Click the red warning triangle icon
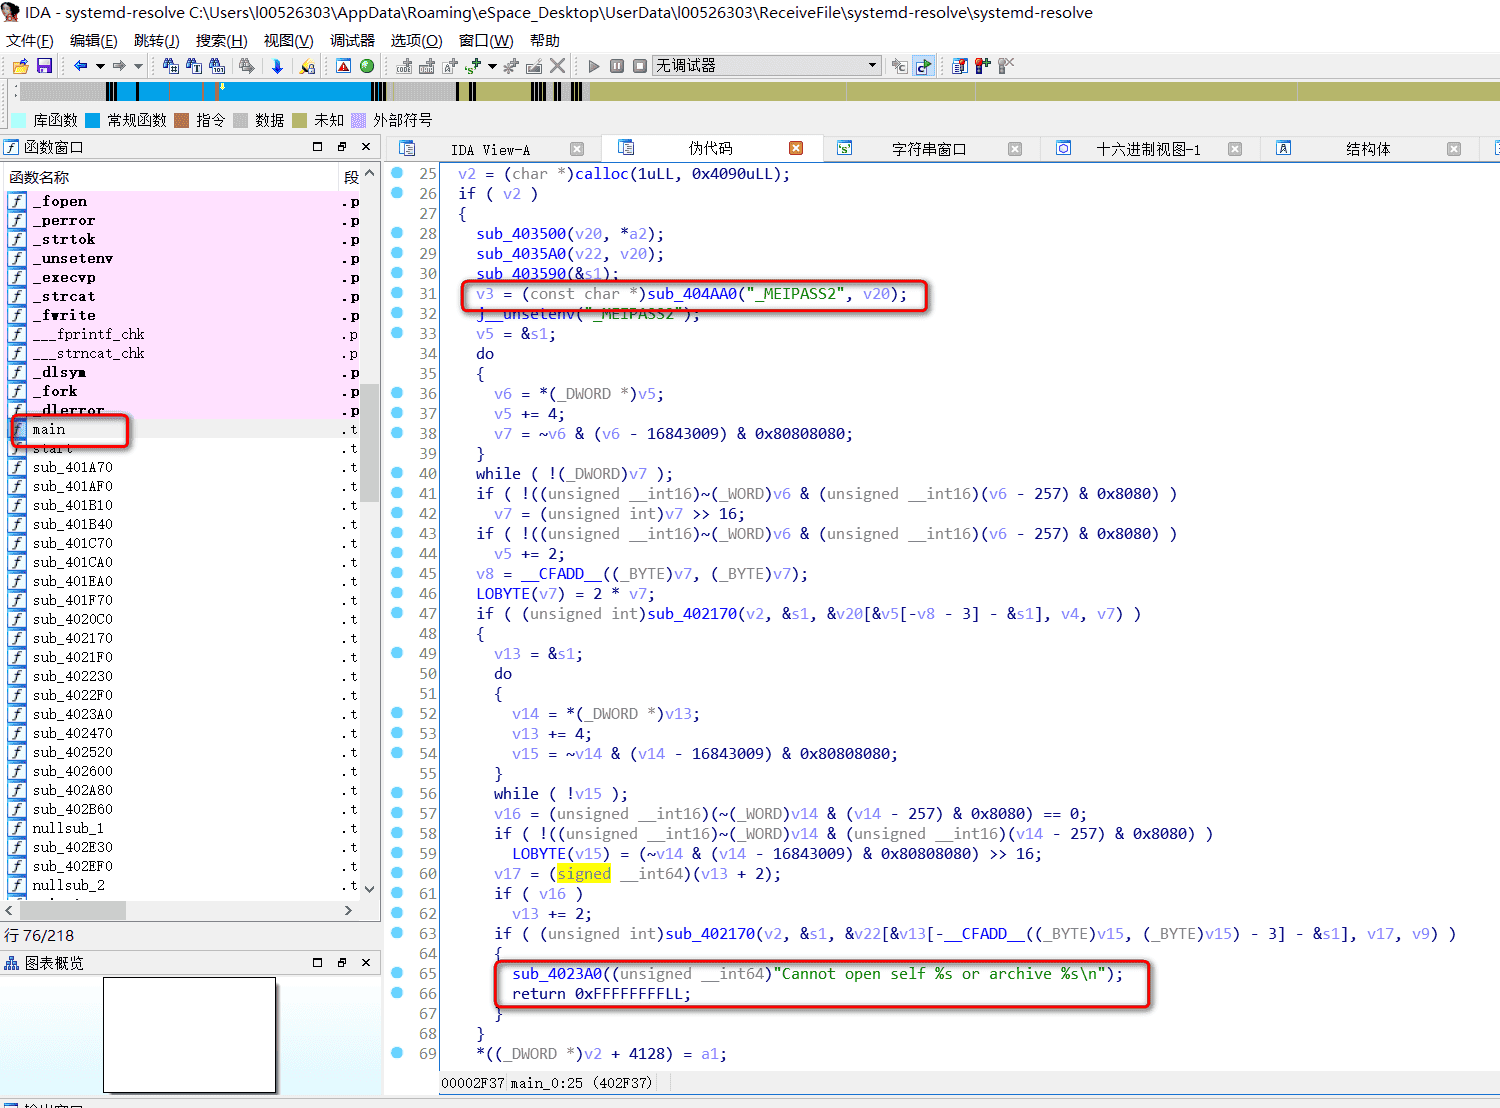 (x=343, y=66)
